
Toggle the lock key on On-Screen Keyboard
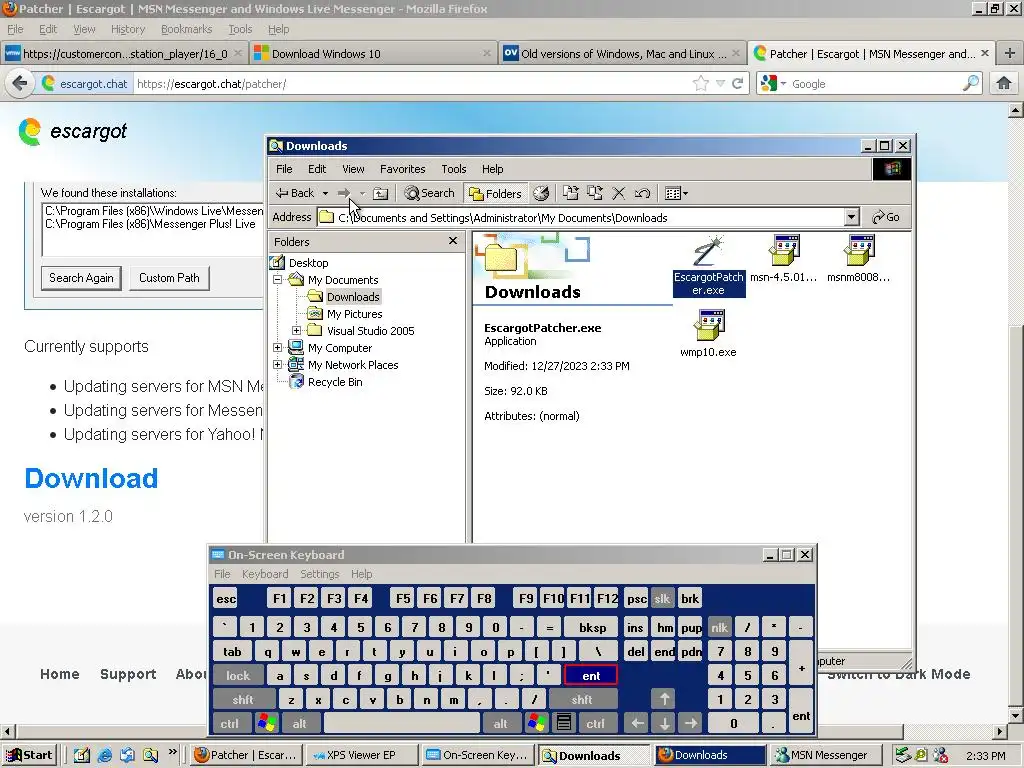[238, 676]
